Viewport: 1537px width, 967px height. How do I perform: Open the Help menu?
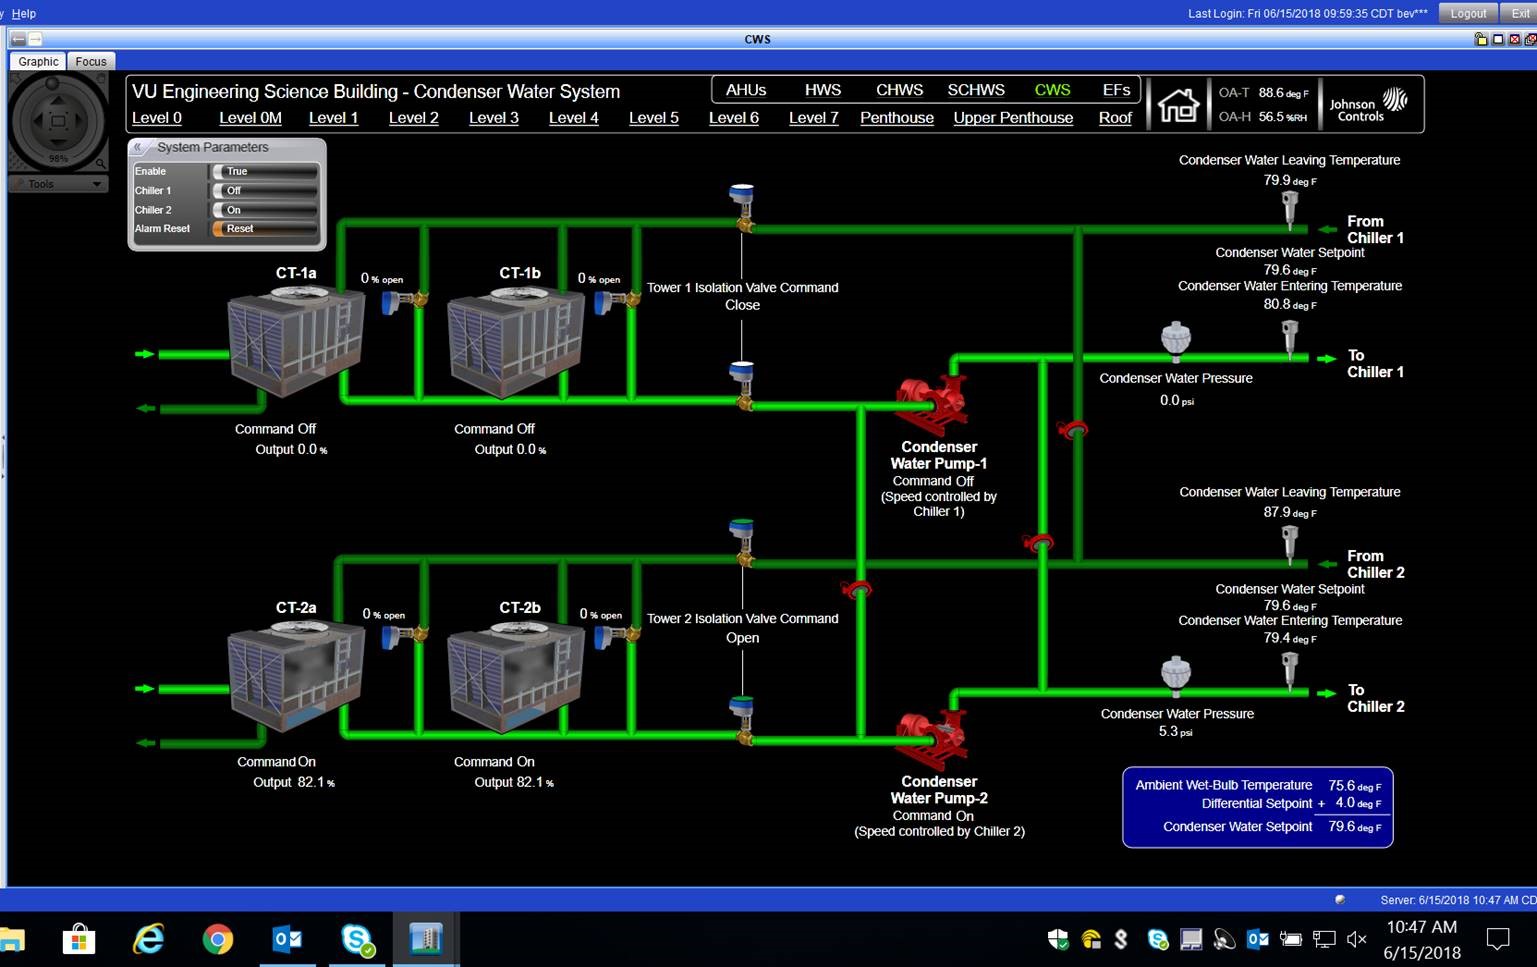point(24,13)
